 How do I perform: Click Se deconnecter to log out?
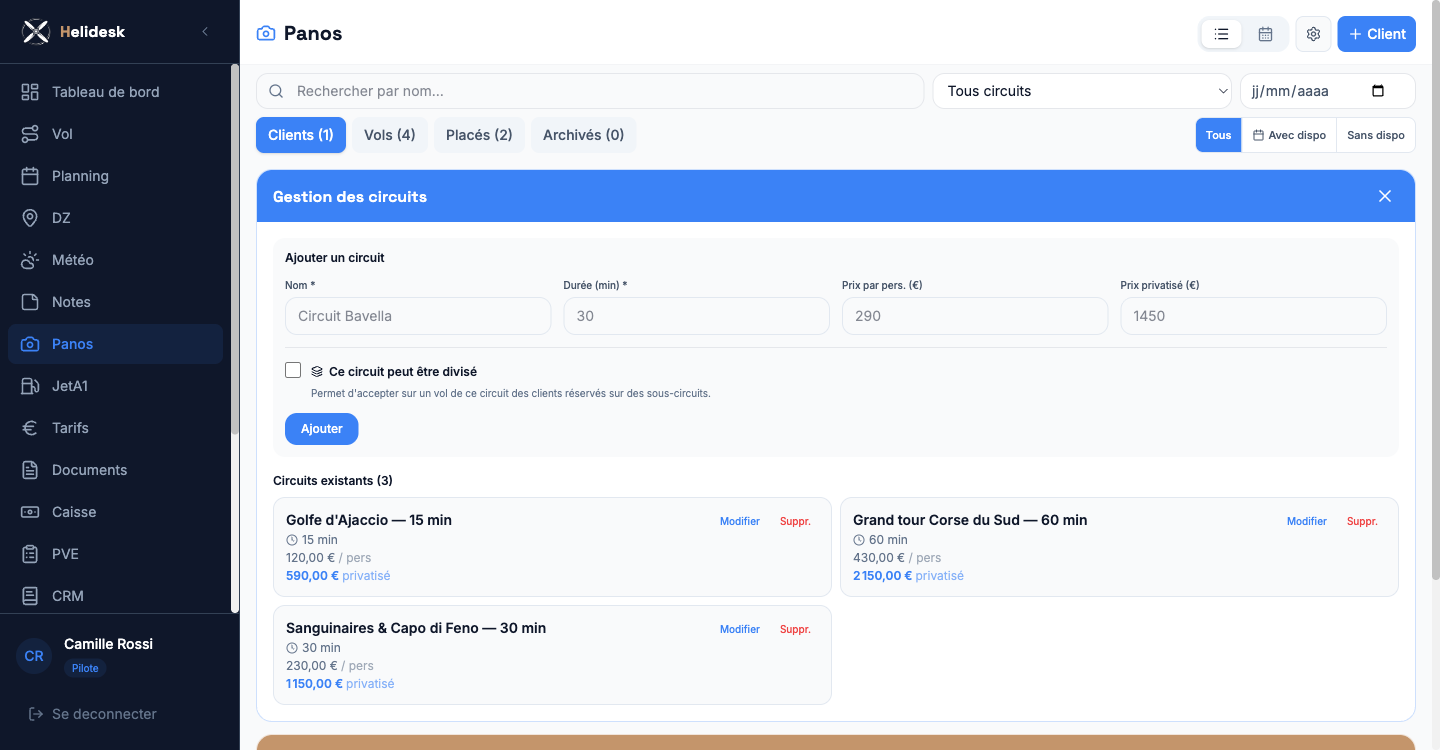click(x=92, y=714)
